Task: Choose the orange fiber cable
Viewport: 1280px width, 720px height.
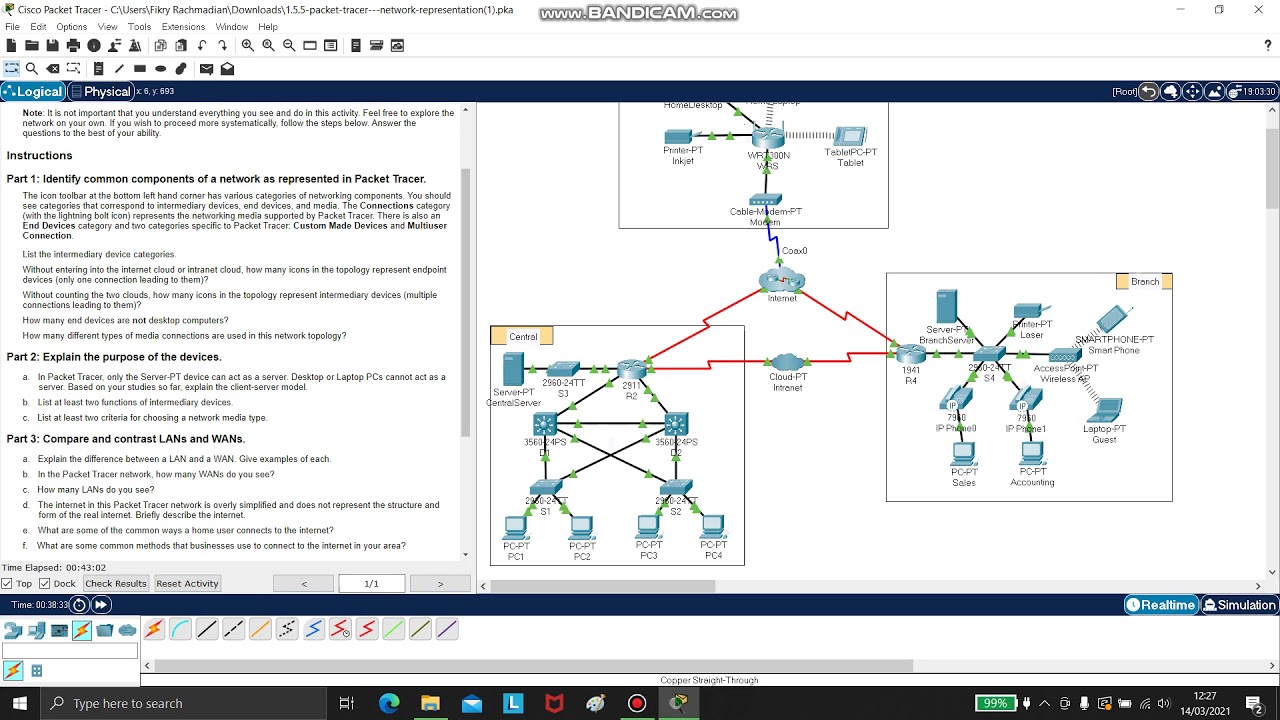Action: tap(260, 629)
